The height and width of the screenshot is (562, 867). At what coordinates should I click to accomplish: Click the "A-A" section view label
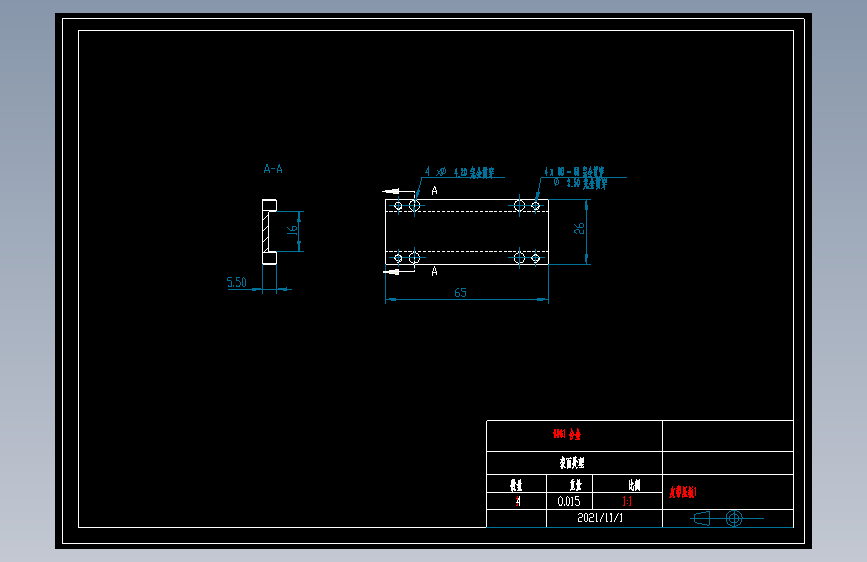pos(273,169)
